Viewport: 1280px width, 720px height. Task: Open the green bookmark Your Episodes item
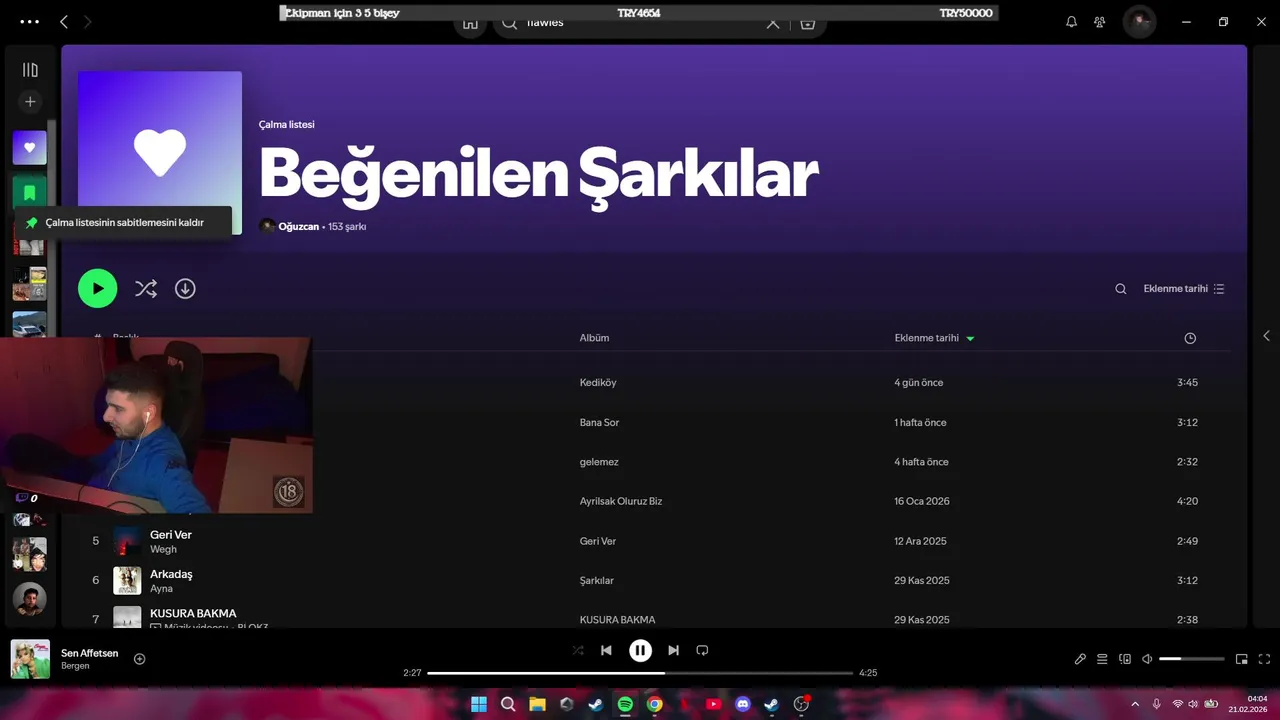30,191
